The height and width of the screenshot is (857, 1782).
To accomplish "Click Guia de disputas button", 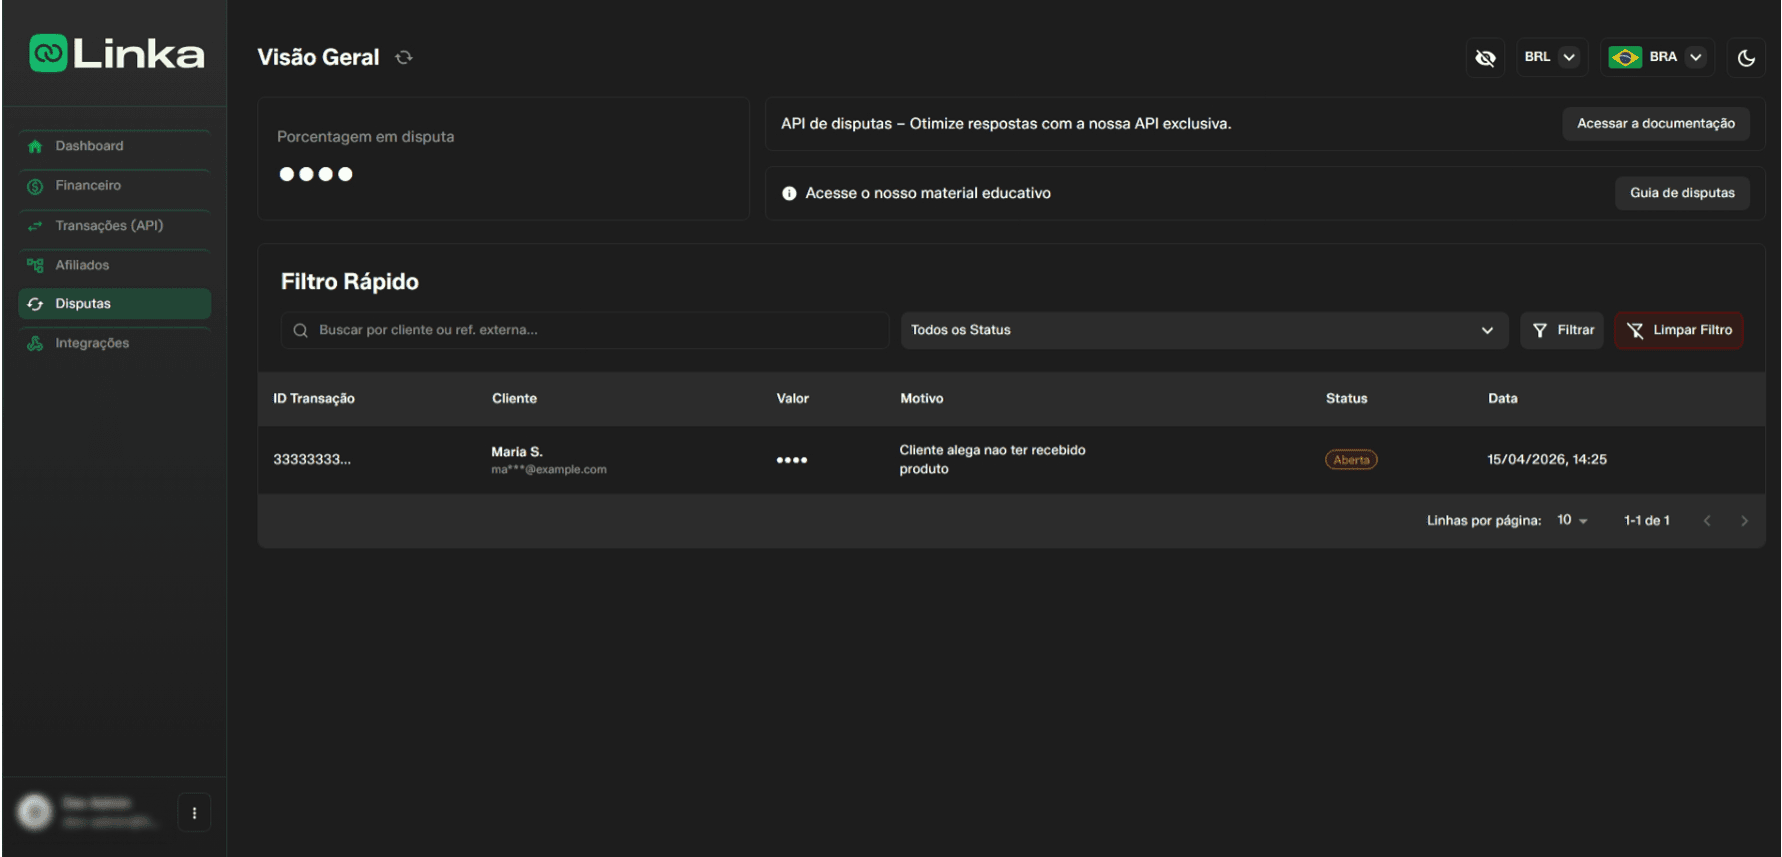I will (x=1682, y=193).
